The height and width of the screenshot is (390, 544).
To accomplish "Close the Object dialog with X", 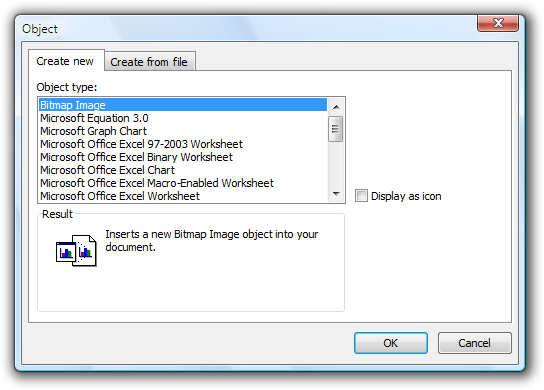I will point(498,23).
